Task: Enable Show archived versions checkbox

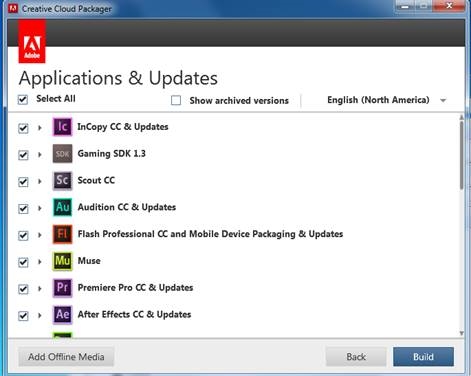Action: pyautogui.click(x=176, y=100)
